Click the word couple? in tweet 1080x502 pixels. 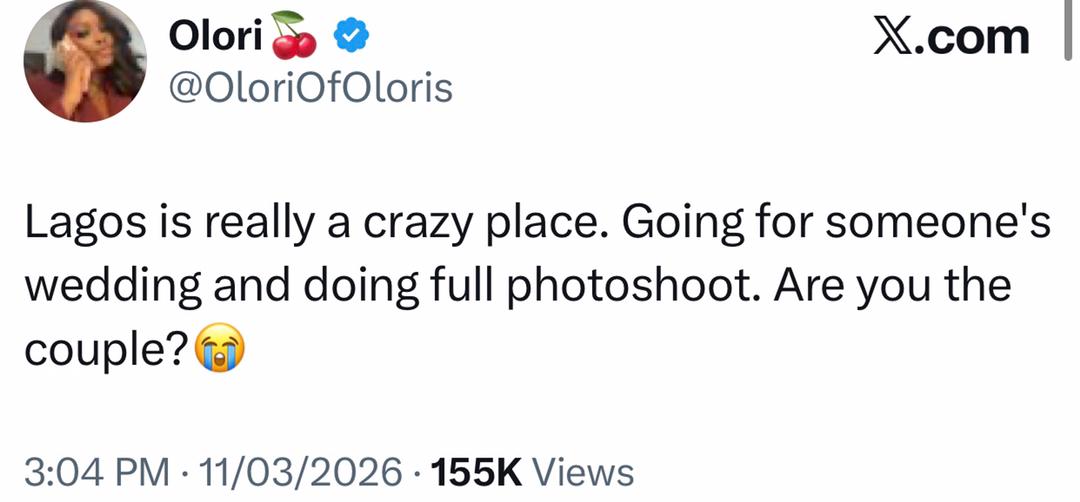(108, 348)
